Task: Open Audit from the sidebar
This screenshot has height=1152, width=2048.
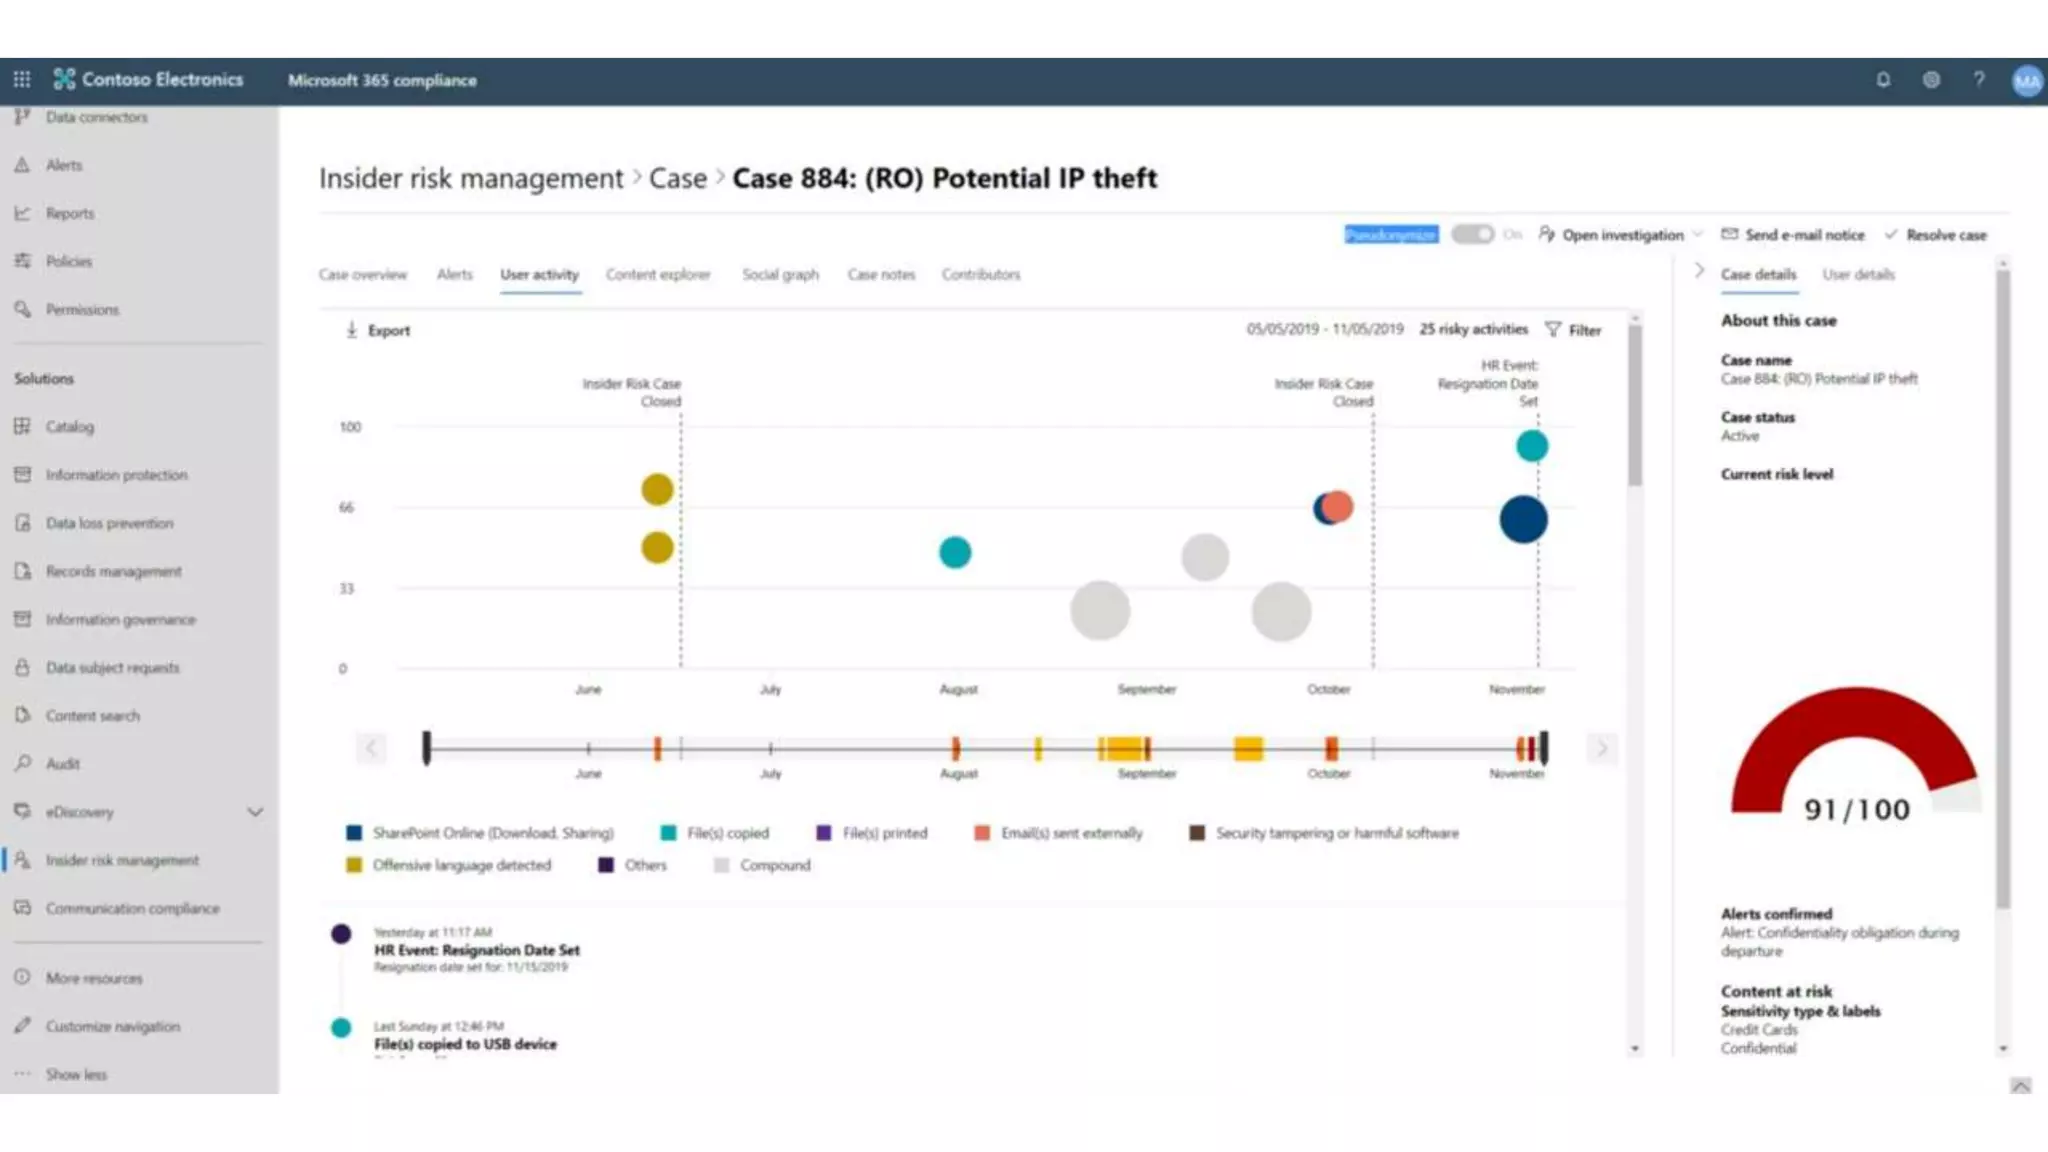Action: tap(62, 764)
